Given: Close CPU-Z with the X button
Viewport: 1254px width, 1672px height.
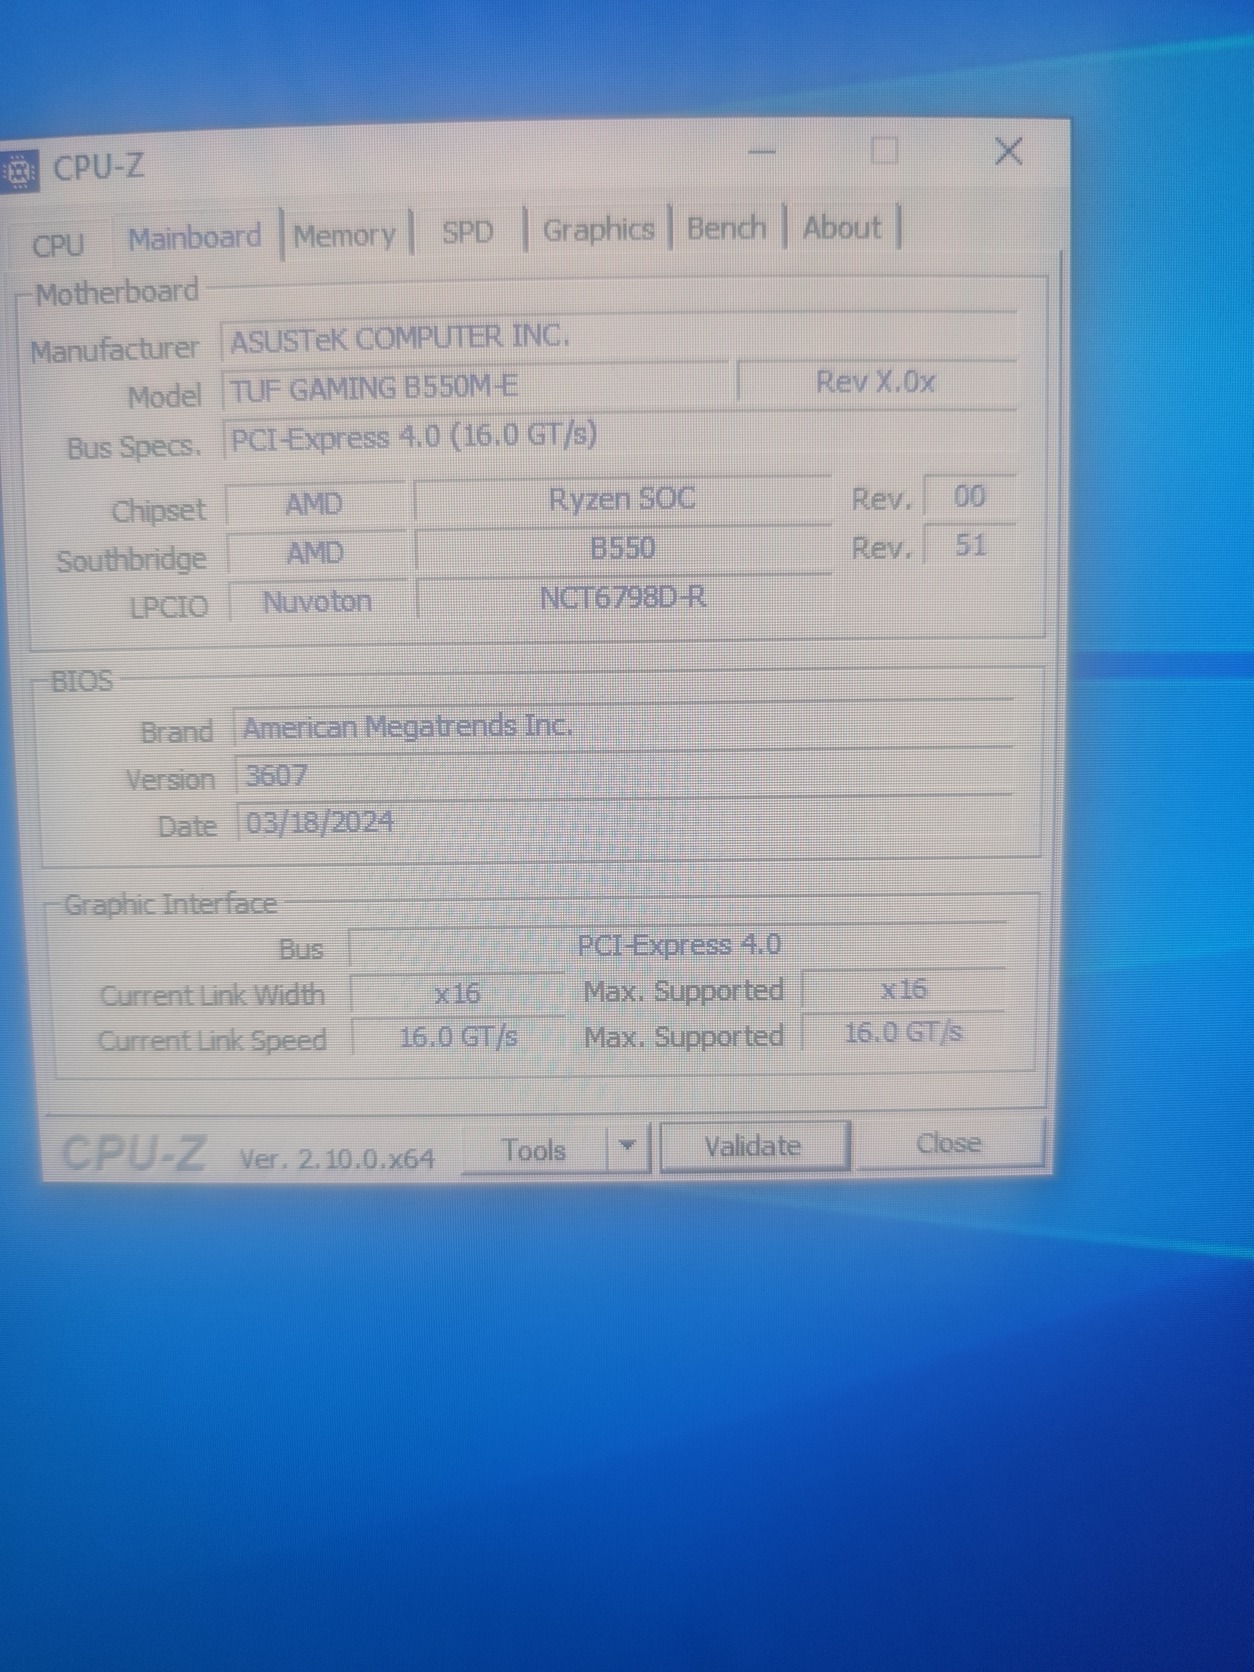Looking at the screenshot, I should pyautogui.click(x=1008, y=151).
